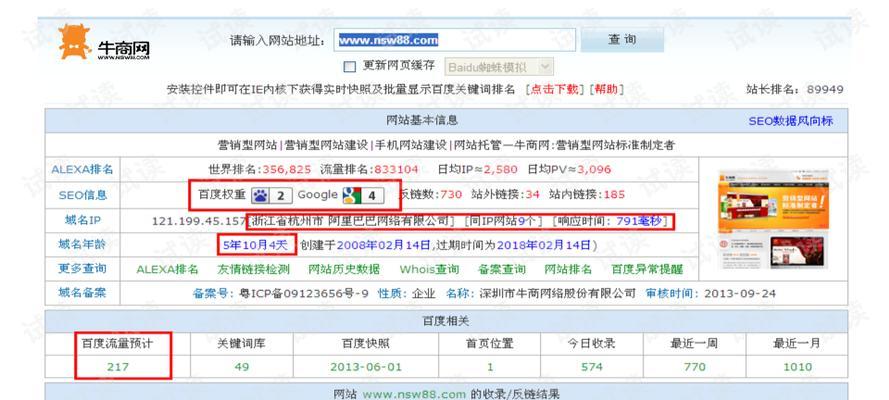Click the 域名备案 row label
This screenshot has width=889, height=400.
[x=82, y=293]
